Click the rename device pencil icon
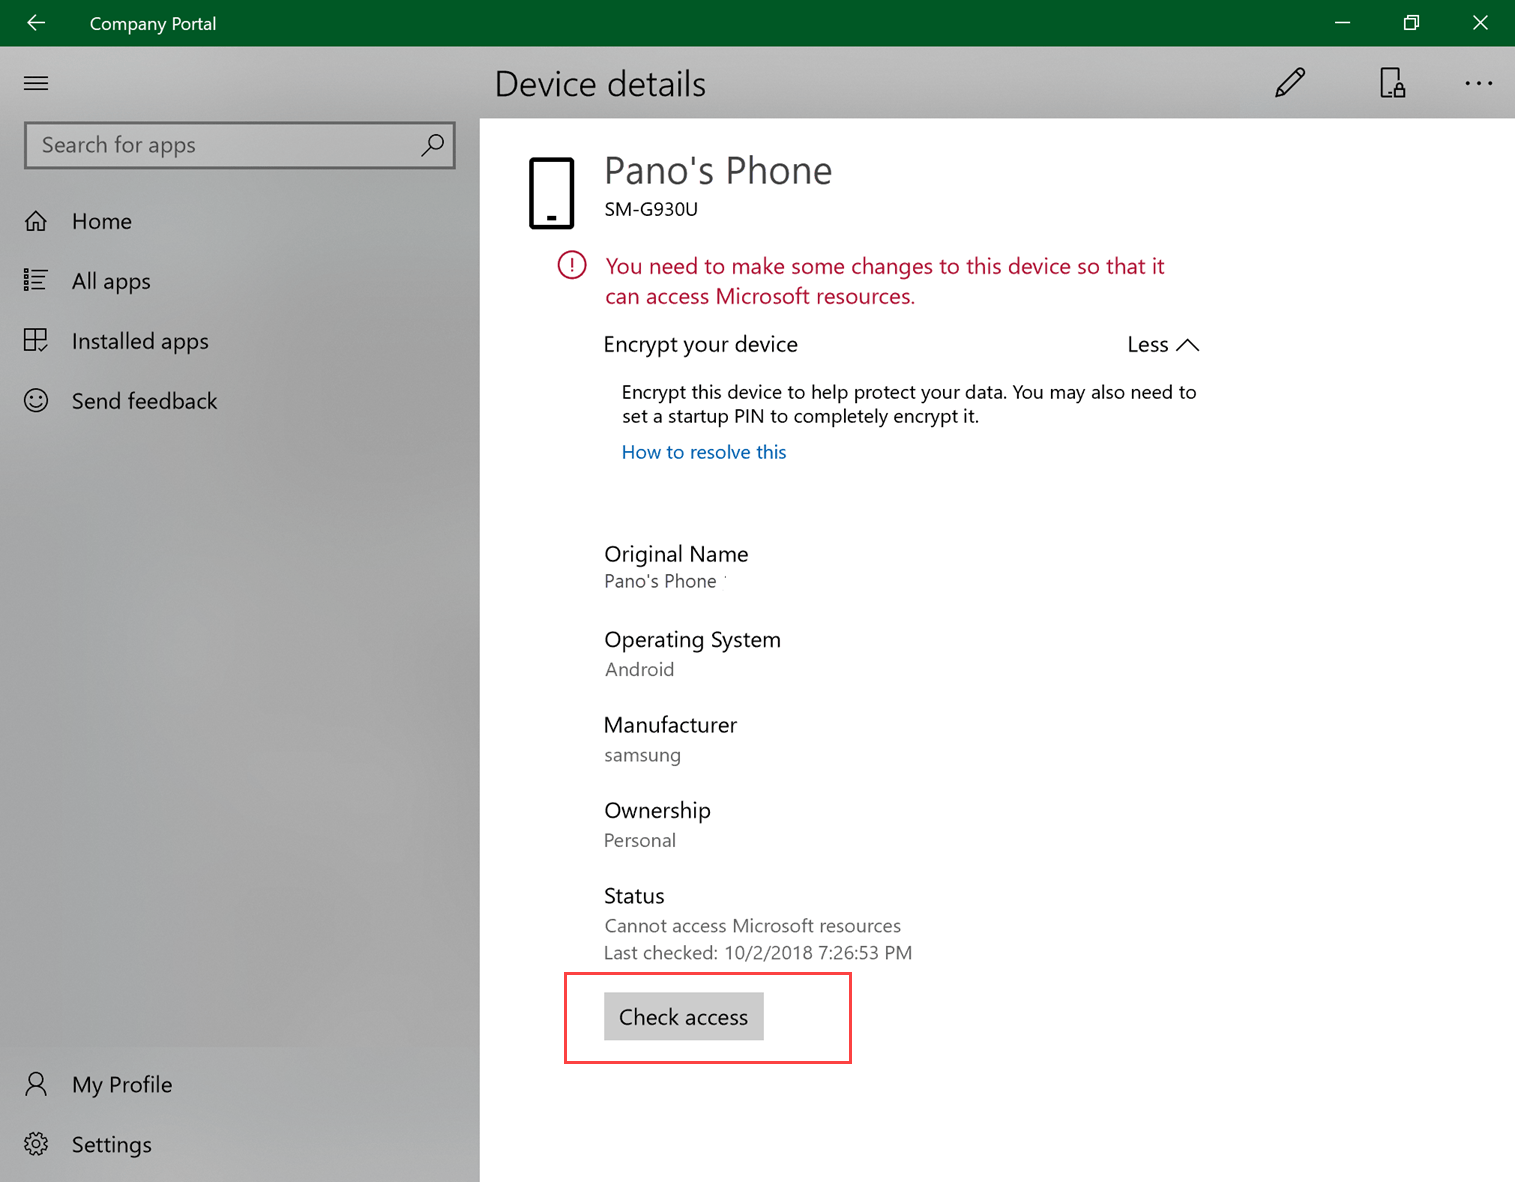1515x1182 pixels. pyautogui.click(x=1289, y=83)
